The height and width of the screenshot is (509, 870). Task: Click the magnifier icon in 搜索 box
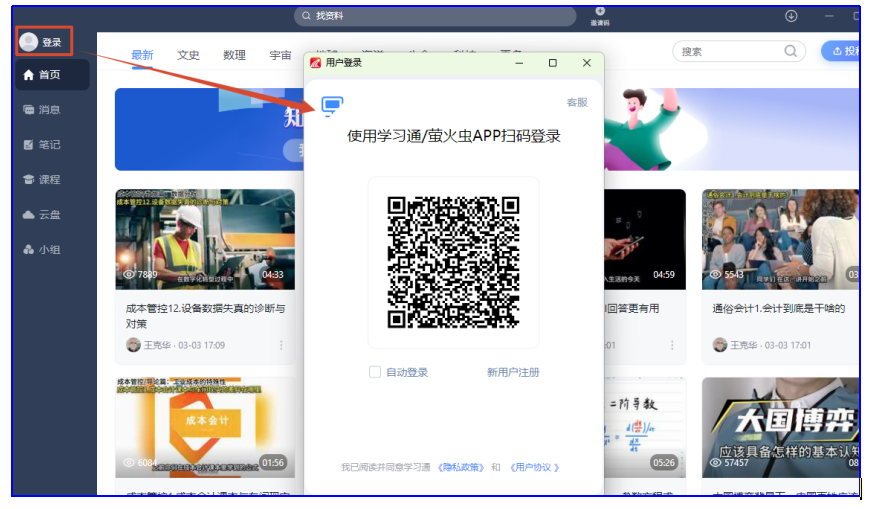coord(791,52)
